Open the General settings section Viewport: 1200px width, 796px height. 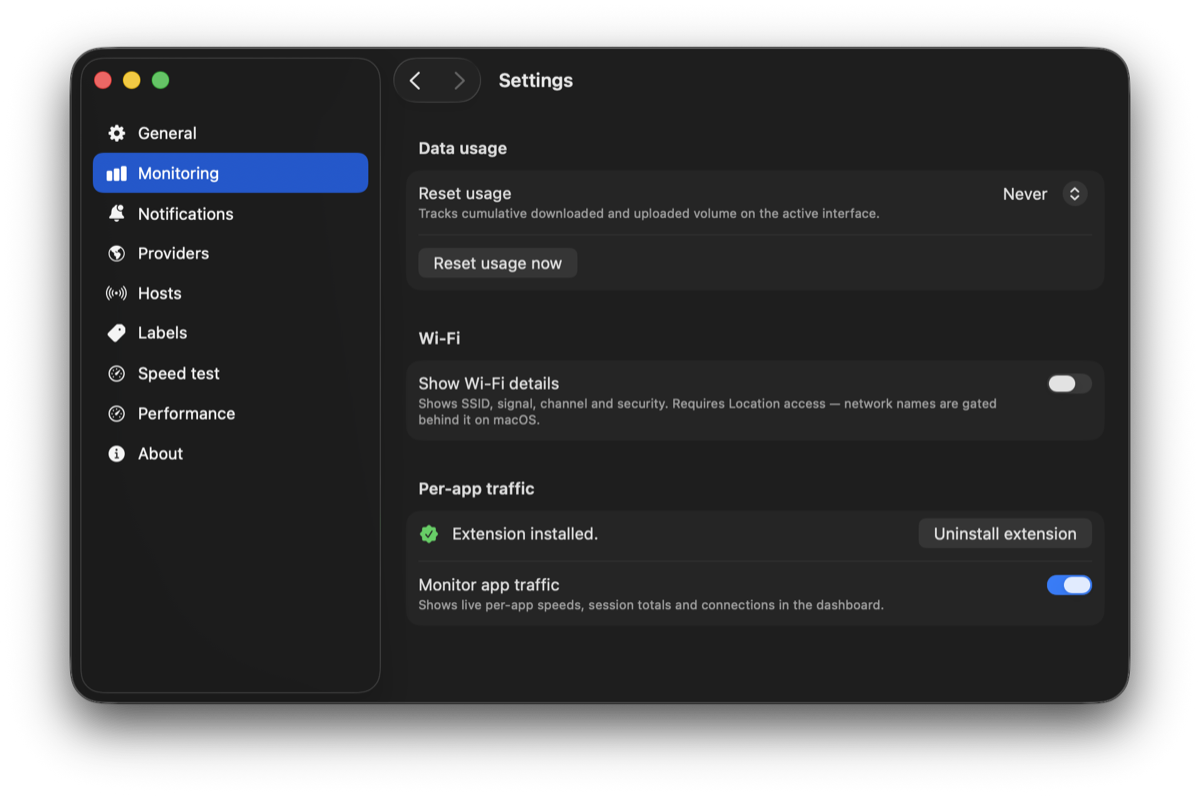tap(230, 133)
